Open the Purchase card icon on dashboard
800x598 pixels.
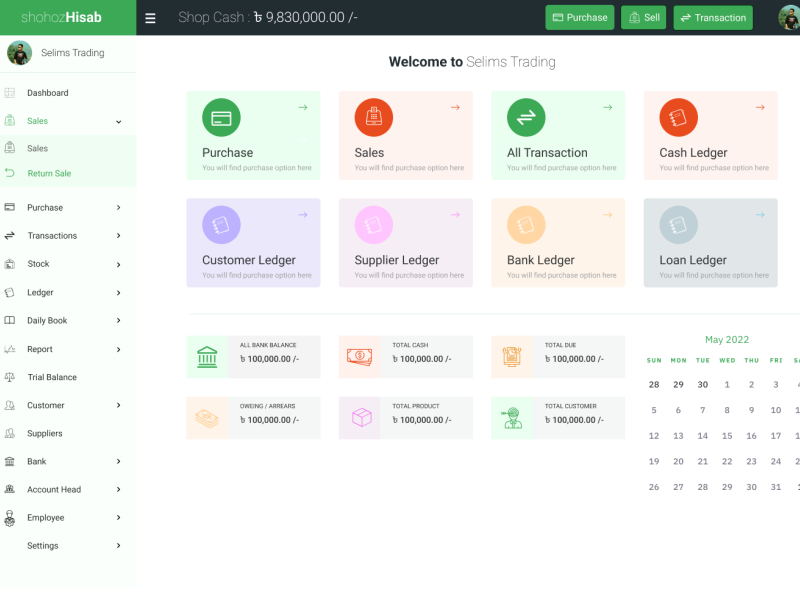221,117
